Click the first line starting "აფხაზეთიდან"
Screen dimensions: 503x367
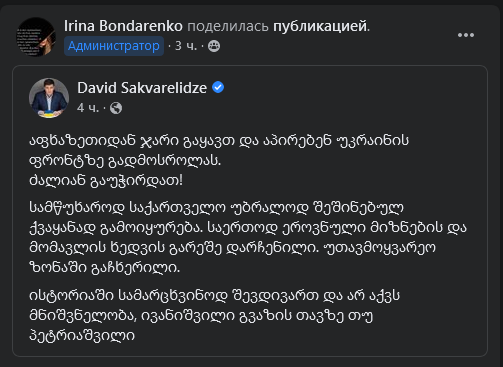(x=219, y=141)
